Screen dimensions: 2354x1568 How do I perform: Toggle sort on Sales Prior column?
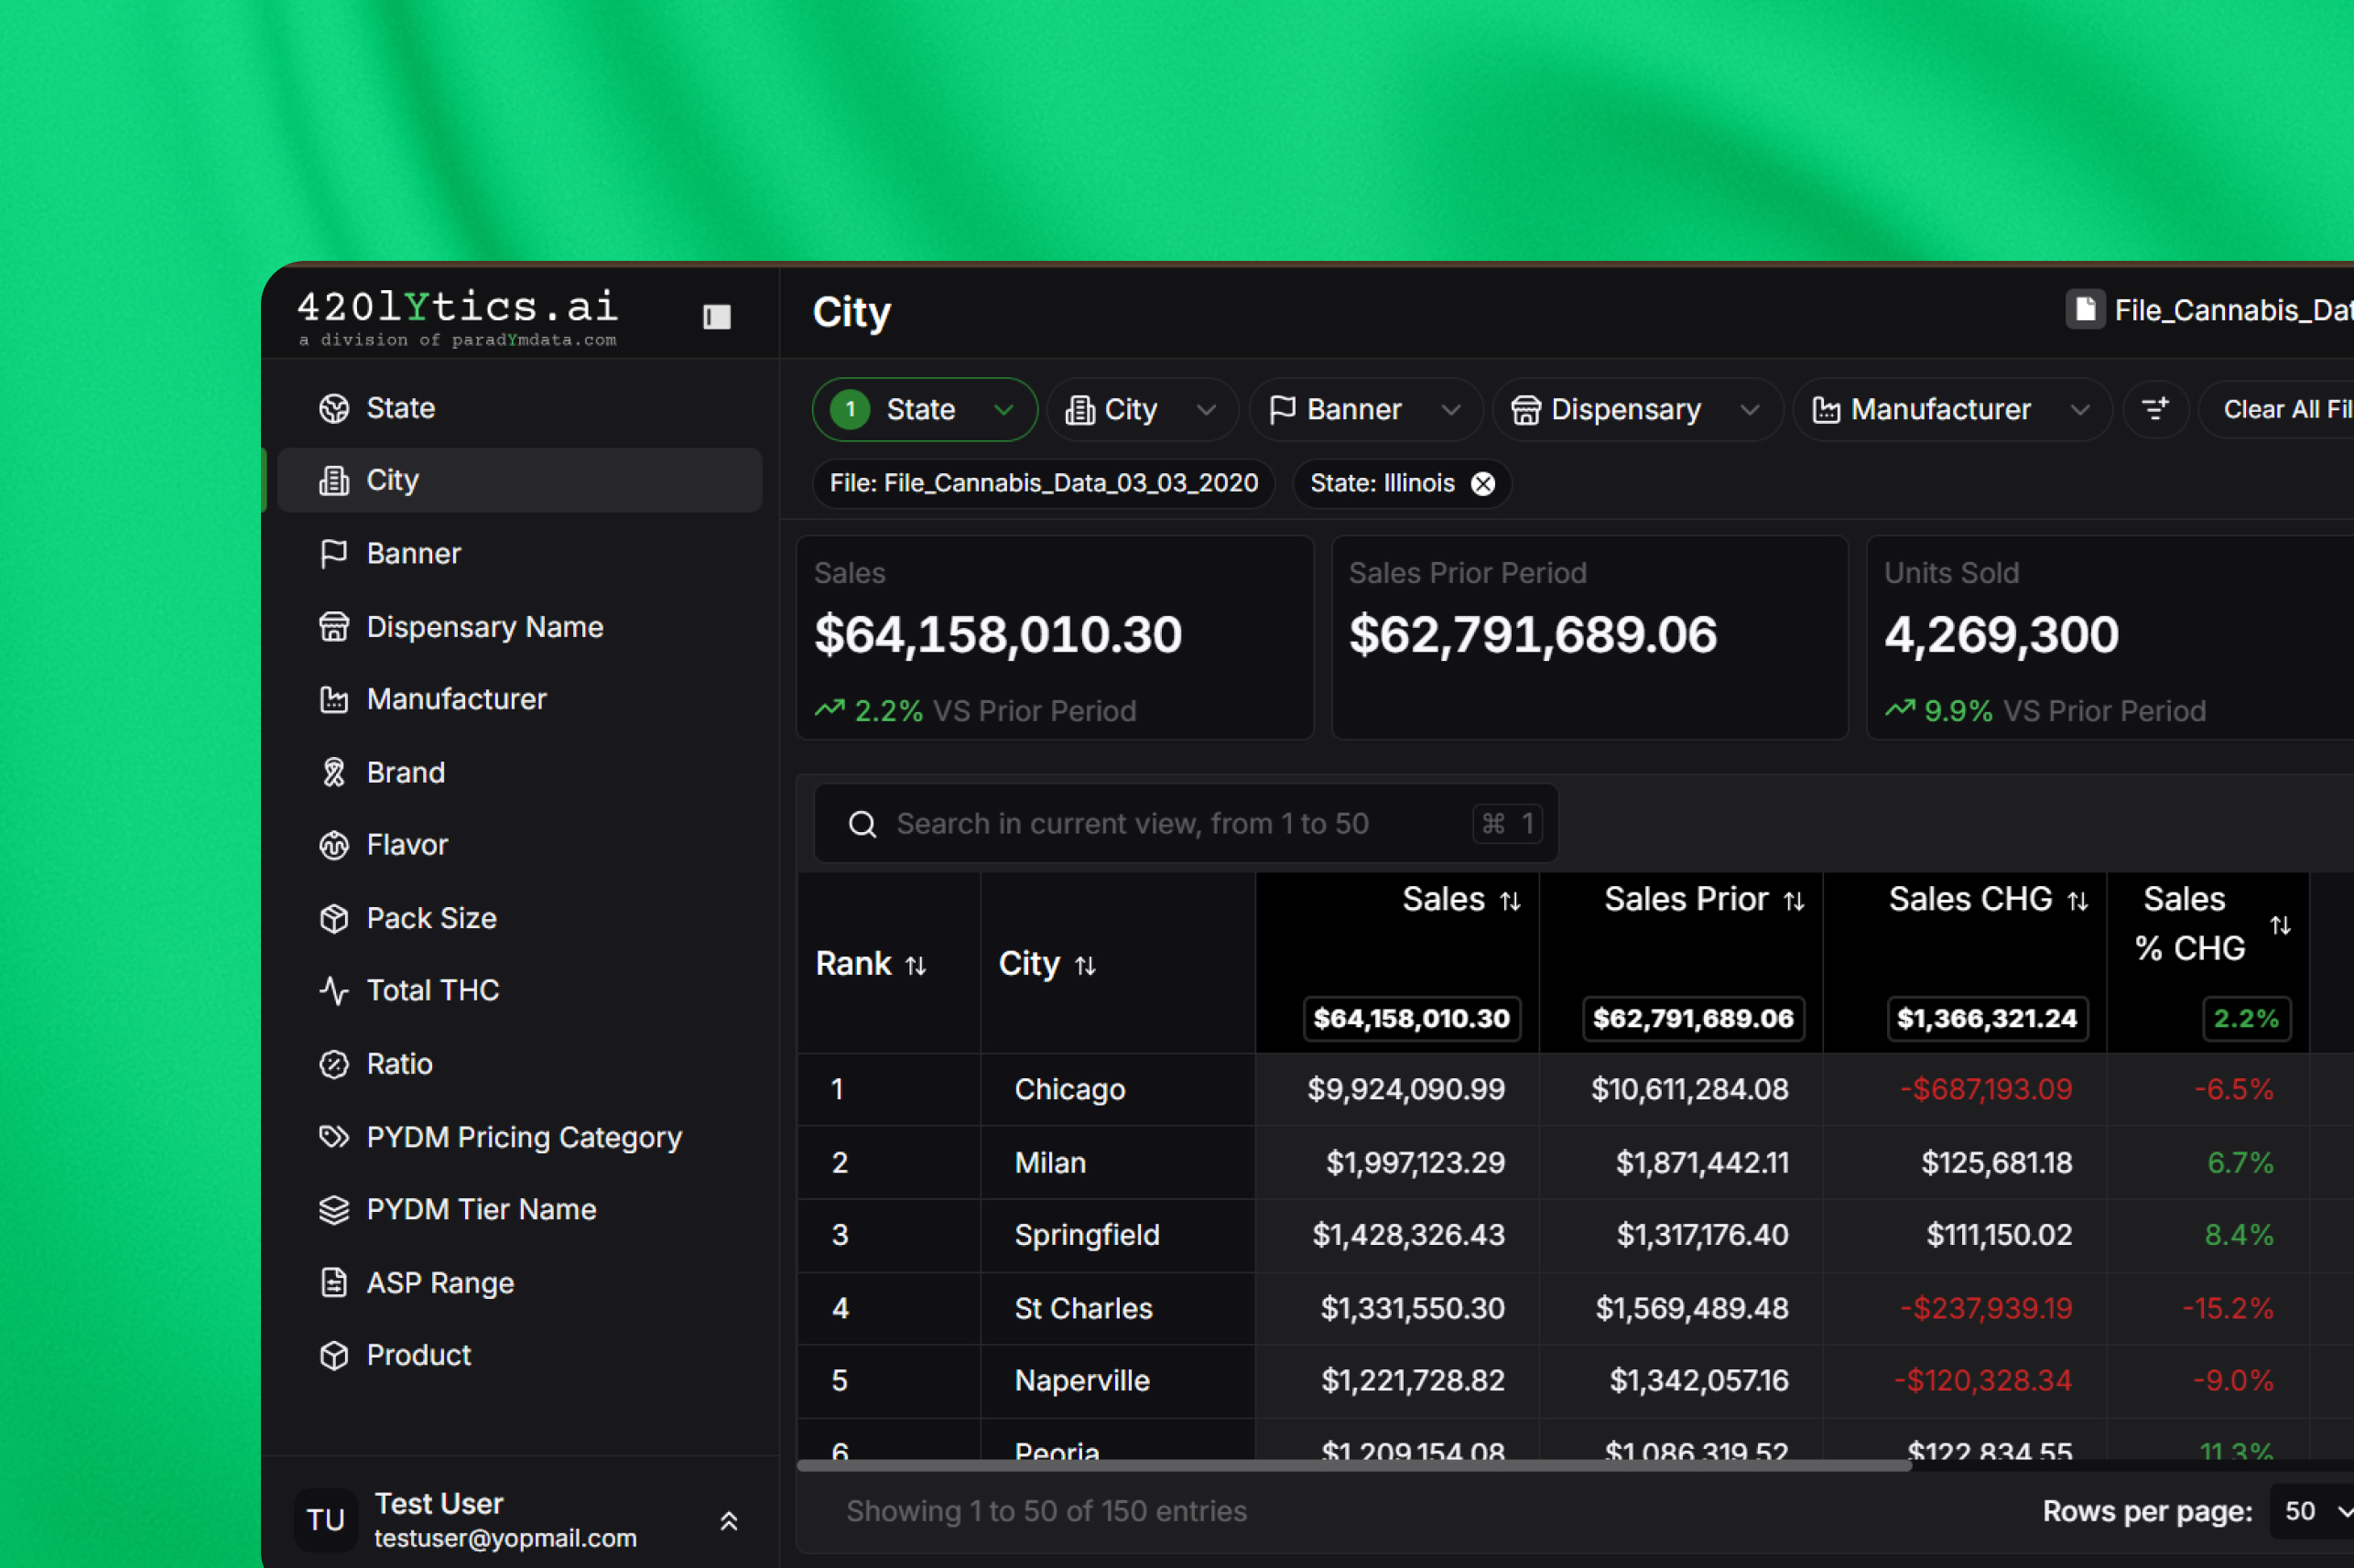(x=1794, y=901)
